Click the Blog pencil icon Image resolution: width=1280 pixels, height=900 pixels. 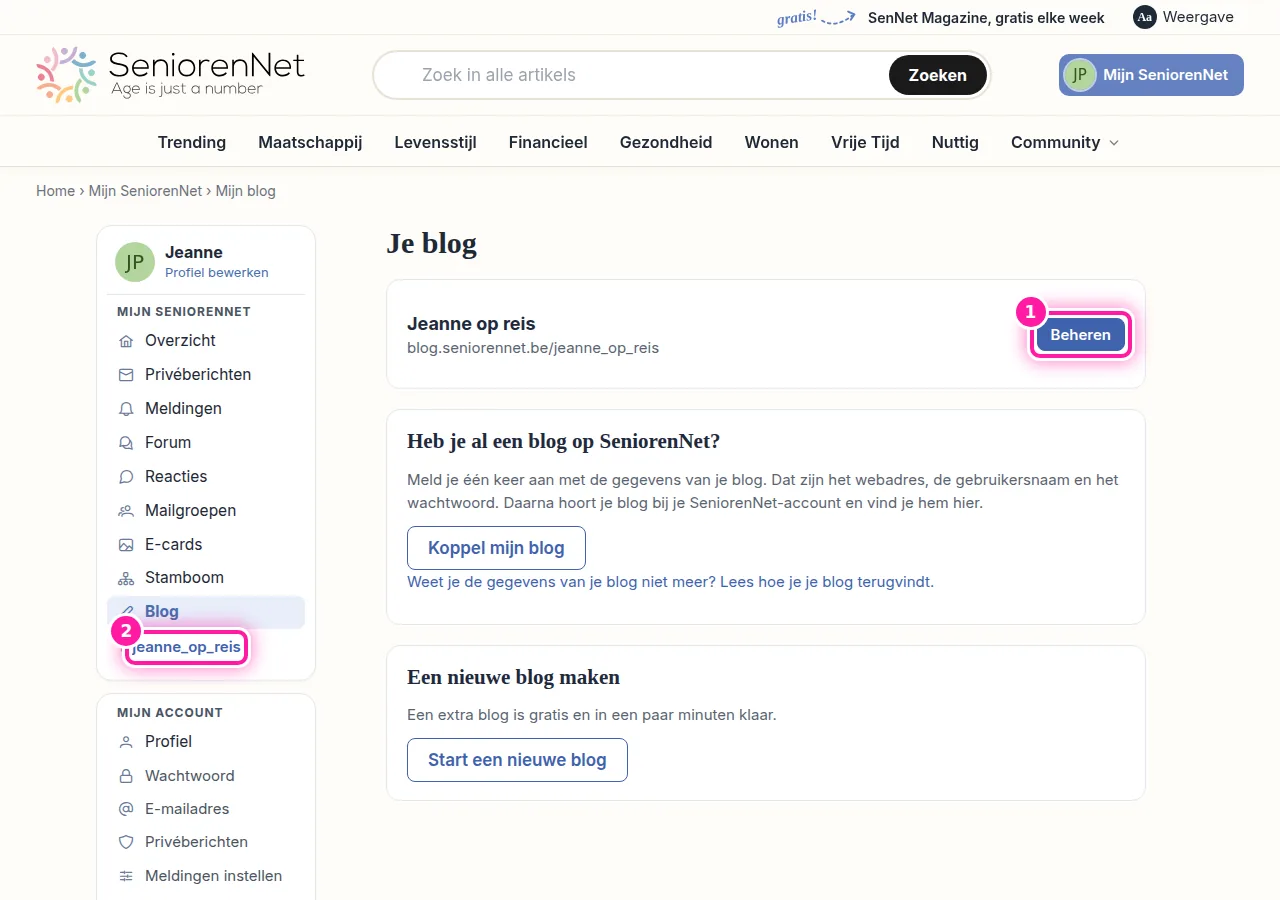point(126,612)
